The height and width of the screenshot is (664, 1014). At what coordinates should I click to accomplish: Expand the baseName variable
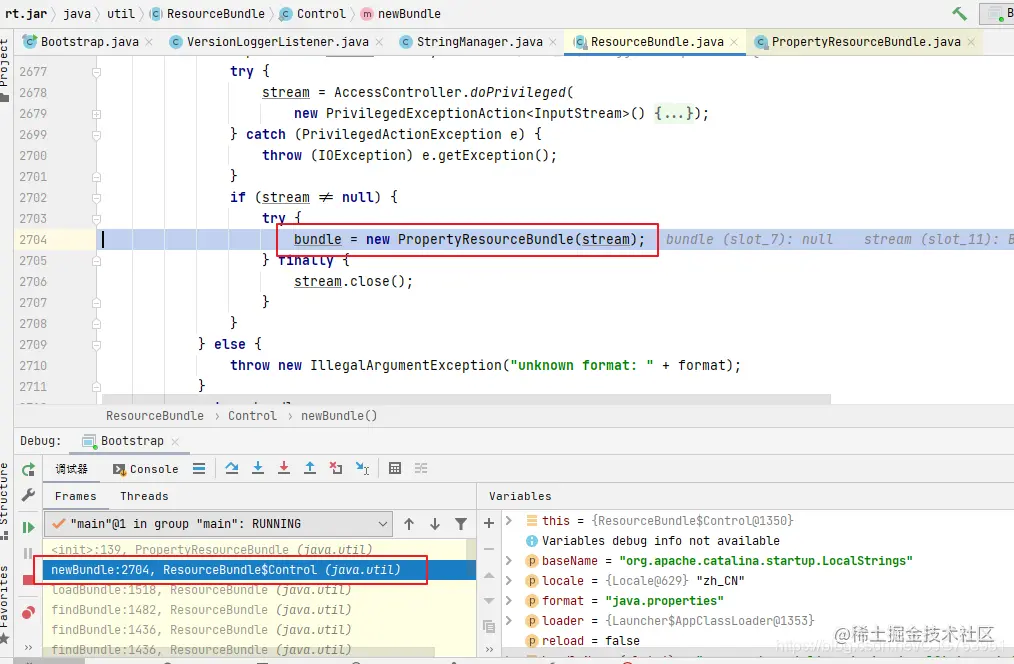[x=509, y=561]
